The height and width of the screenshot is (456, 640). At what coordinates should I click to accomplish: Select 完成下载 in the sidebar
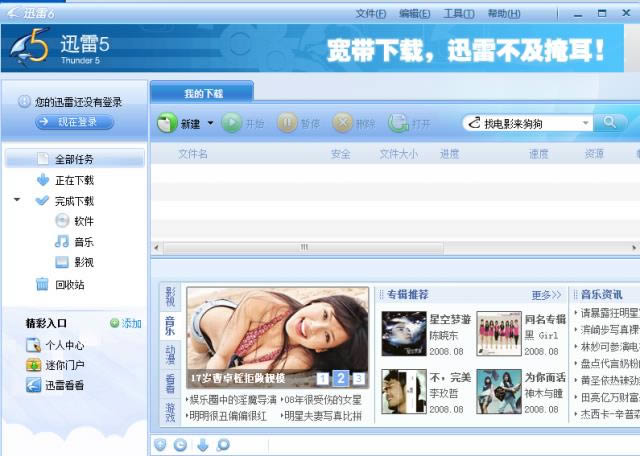point(74,201)
